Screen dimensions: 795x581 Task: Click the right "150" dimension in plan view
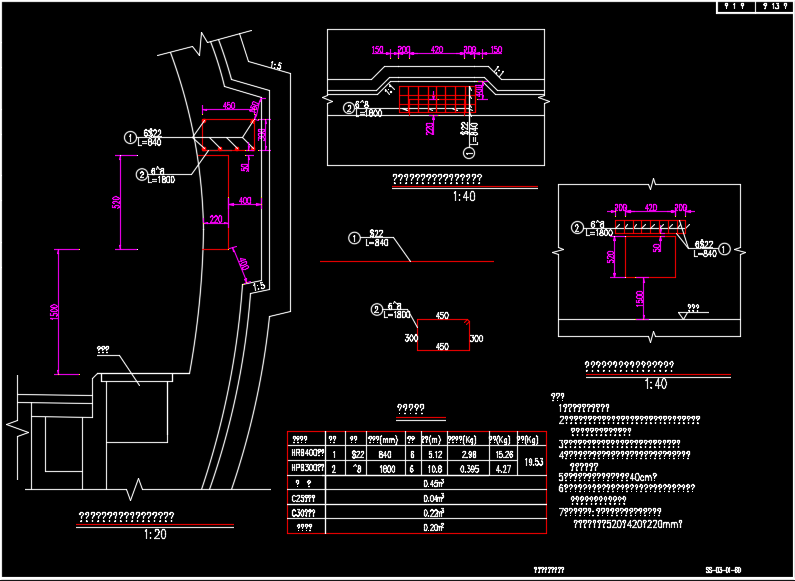496,50
